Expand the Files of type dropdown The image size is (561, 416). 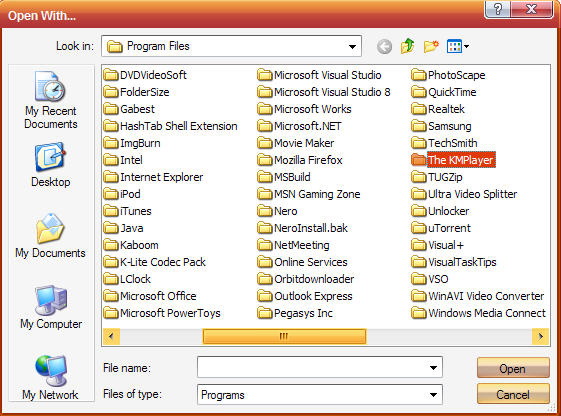click(x=433, y=395)
